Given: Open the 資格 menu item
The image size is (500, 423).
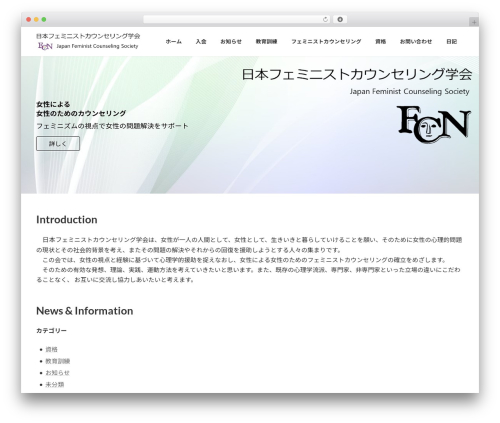Looking at the screenshot, I should tap(381, 42).
